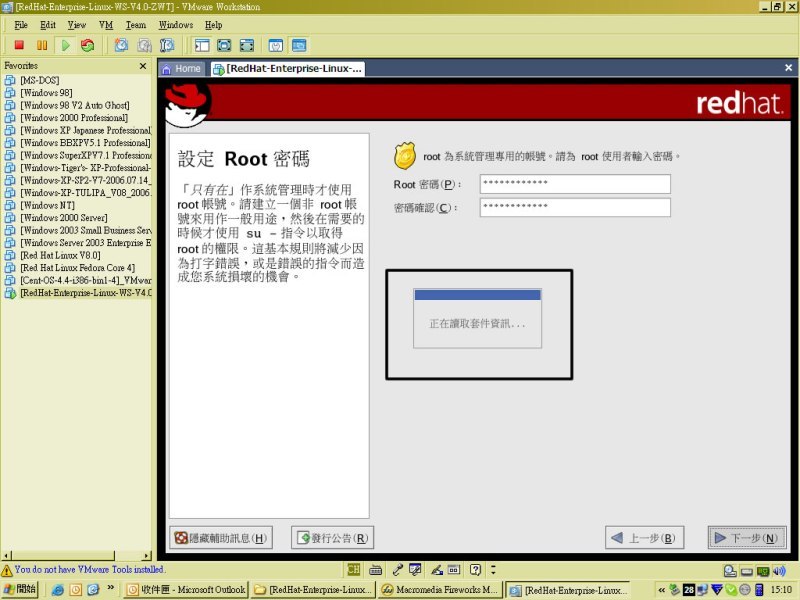This screenshot has width=800, height=600.
Task: Click the 上一步 (B) back button
Action: point(644,538)
